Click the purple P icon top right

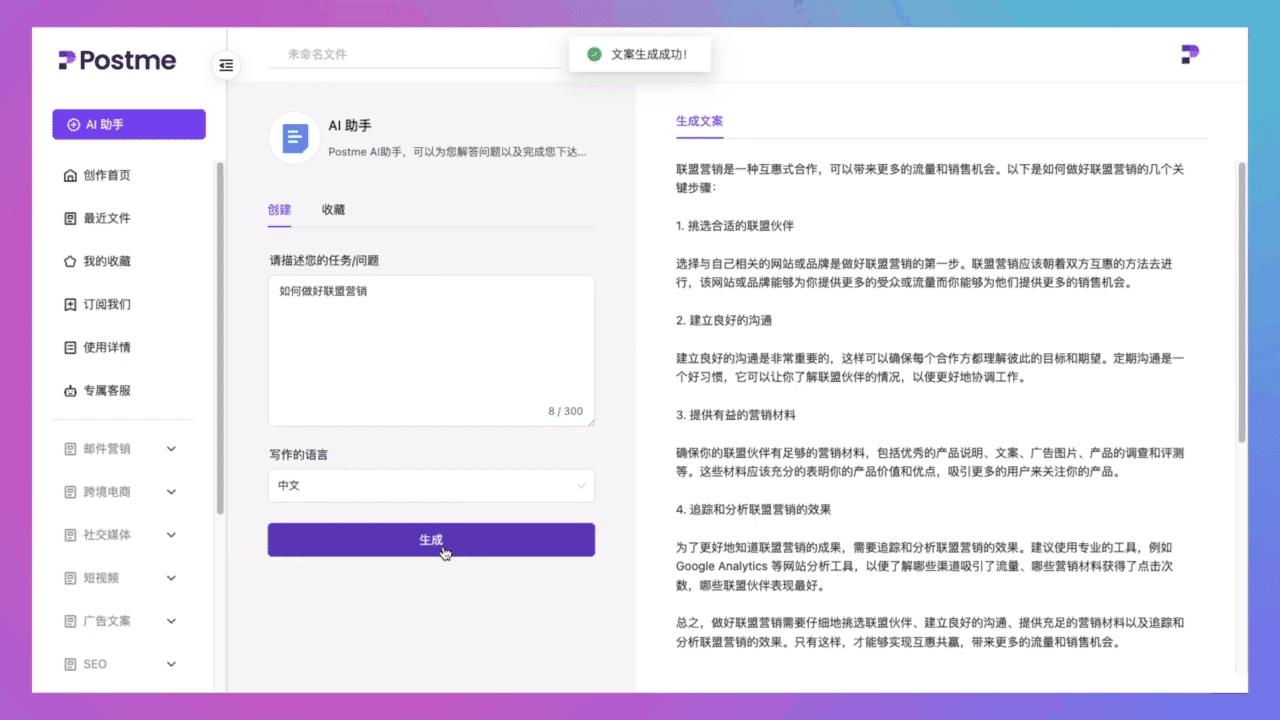1189,55
